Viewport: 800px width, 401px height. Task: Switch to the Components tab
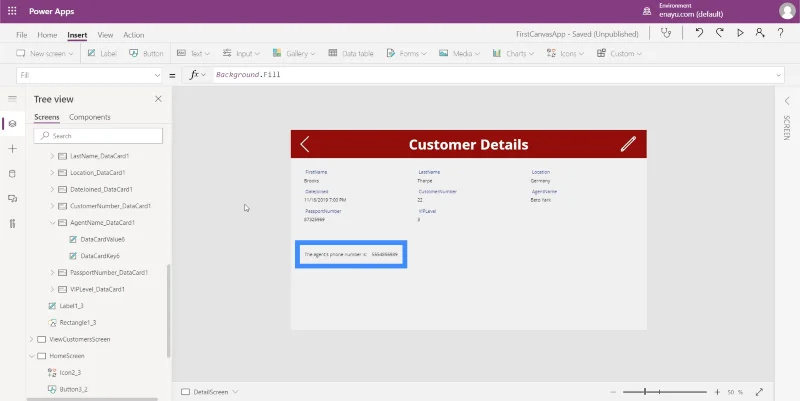point(90,117)
